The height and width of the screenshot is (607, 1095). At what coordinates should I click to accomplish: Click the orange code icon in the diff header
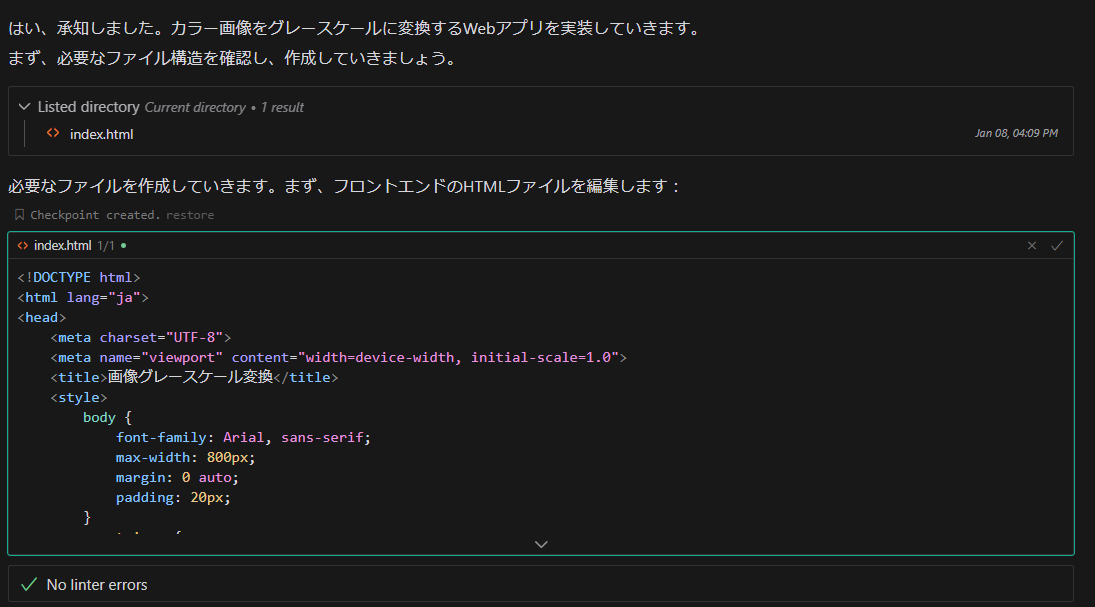[x=22, y=245]
